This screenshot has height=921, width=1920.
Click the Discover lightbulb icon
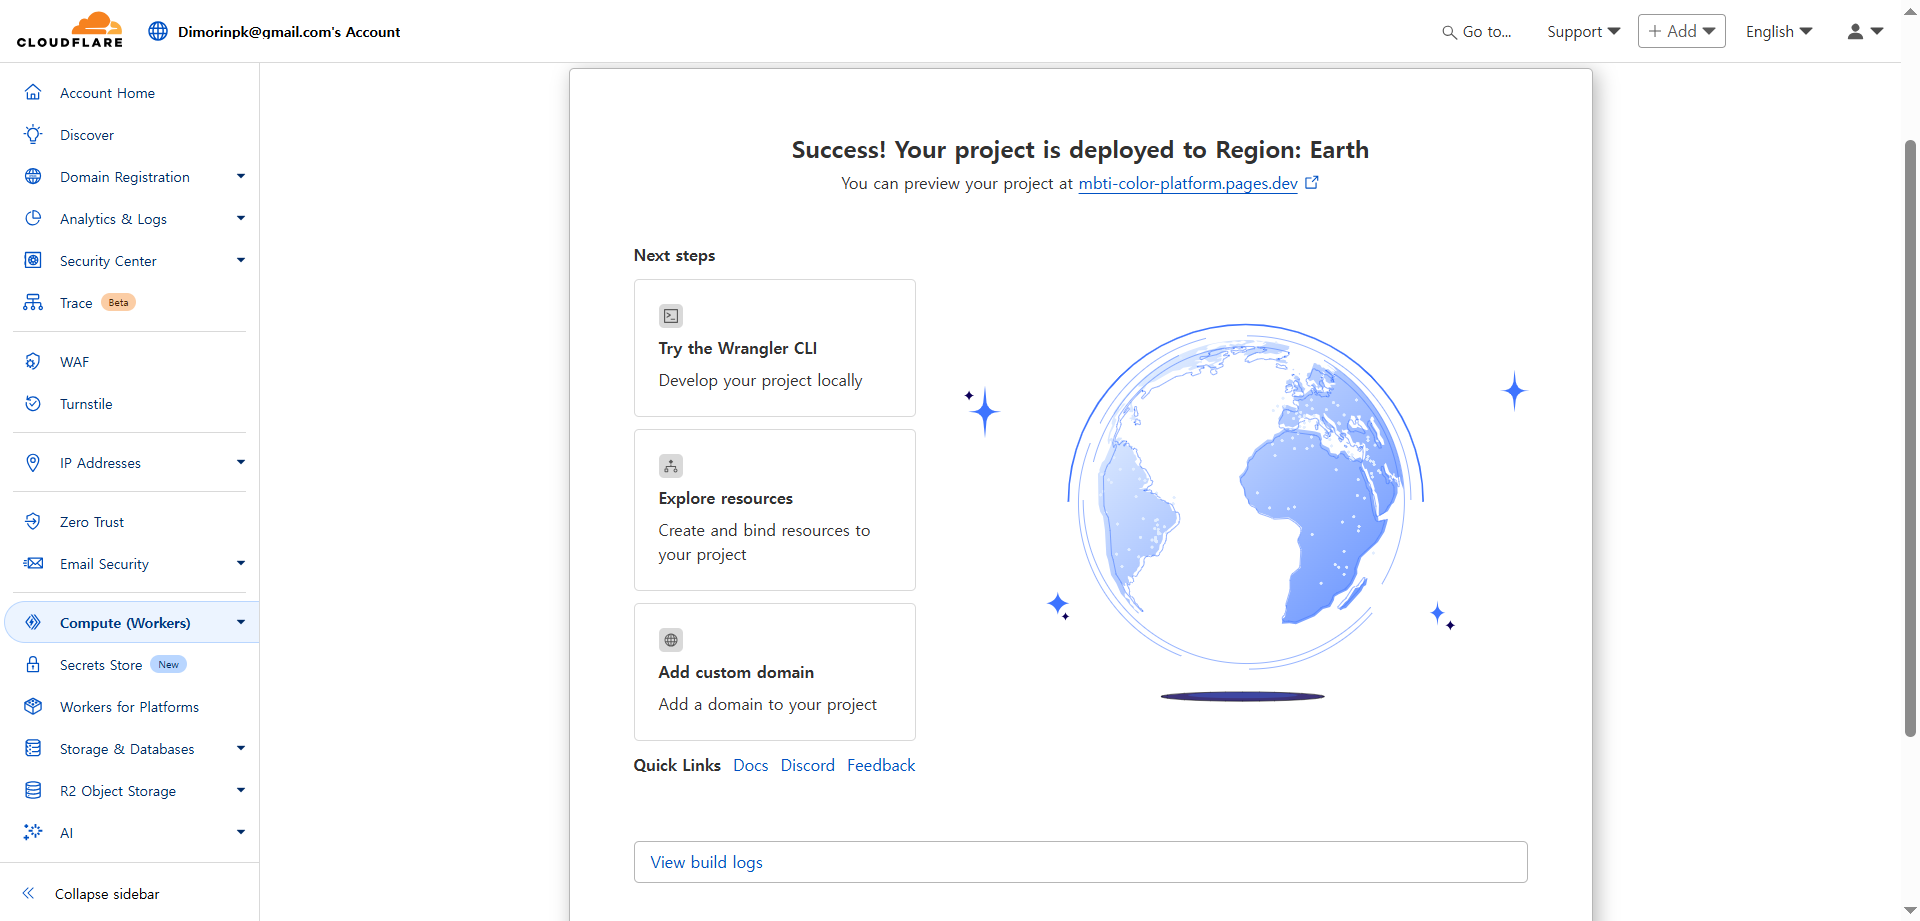pos(33,134)
